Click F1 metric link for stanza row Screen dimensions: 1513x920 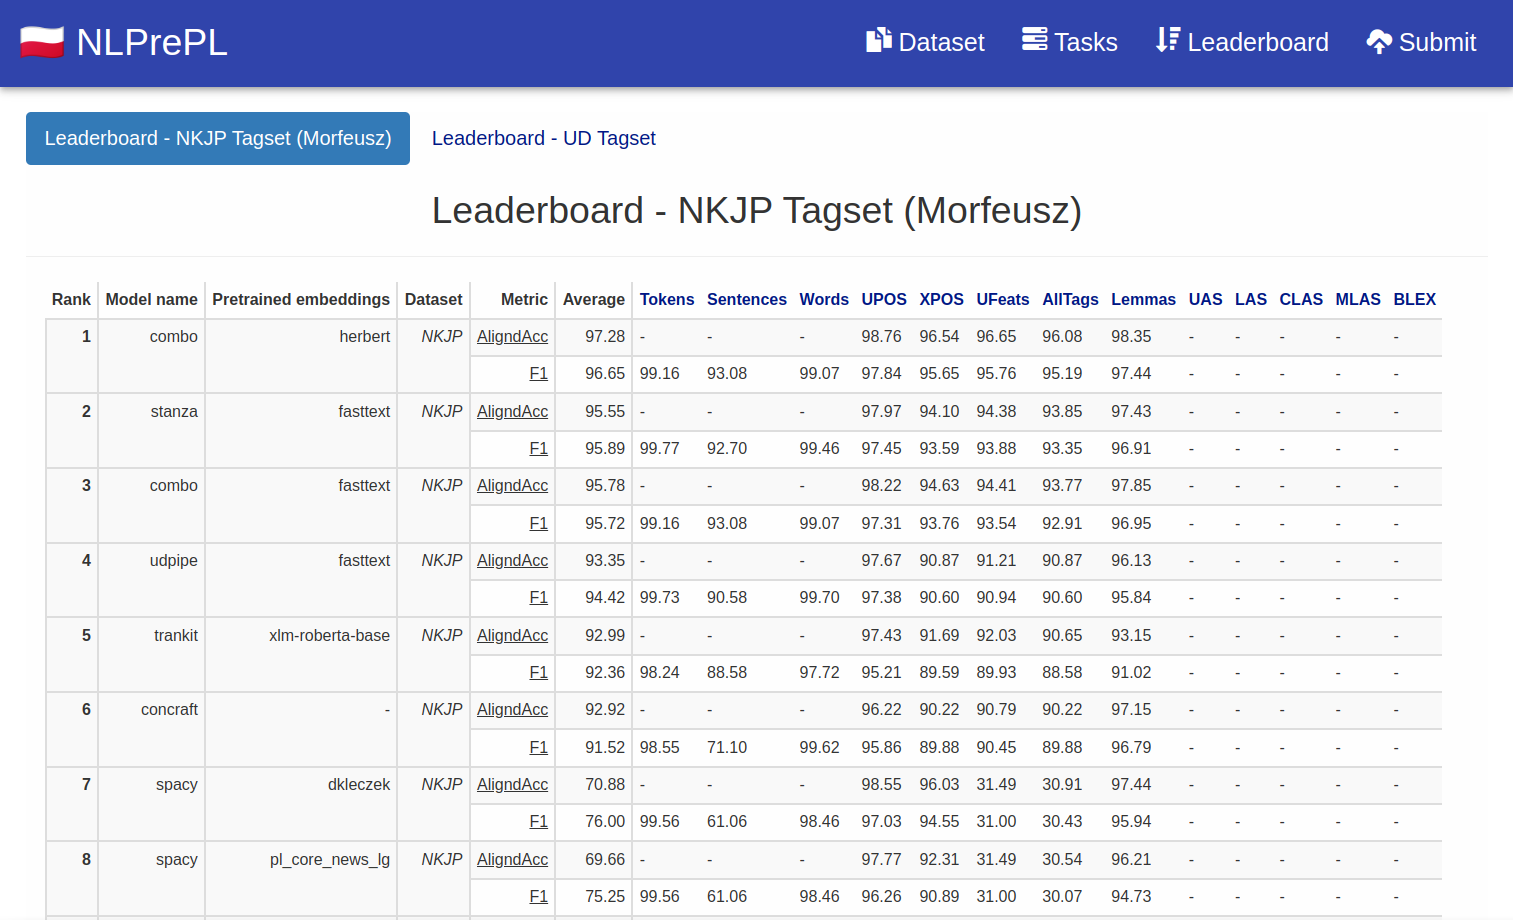(538, 449)
